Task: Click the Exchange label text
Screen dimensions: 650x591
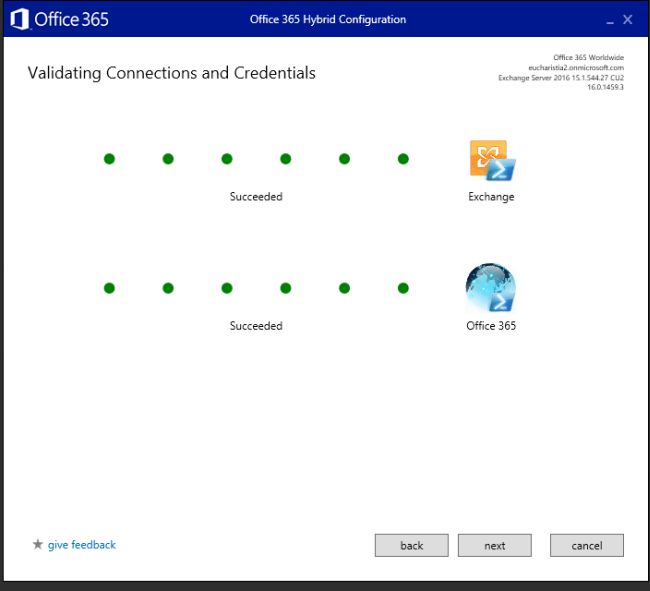Action: (491, 196)
